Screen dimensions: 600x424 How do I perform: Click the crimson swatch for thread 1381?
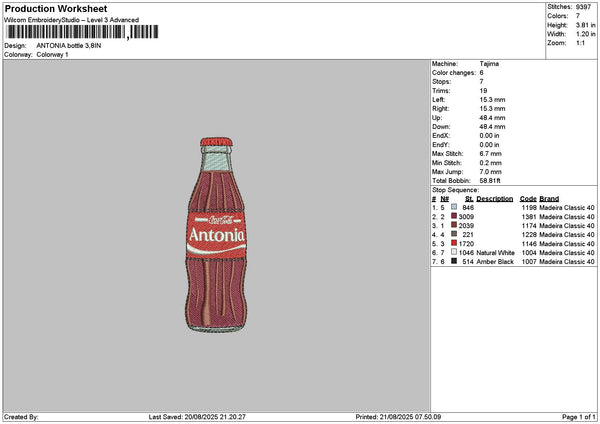(x=454, y=216)
